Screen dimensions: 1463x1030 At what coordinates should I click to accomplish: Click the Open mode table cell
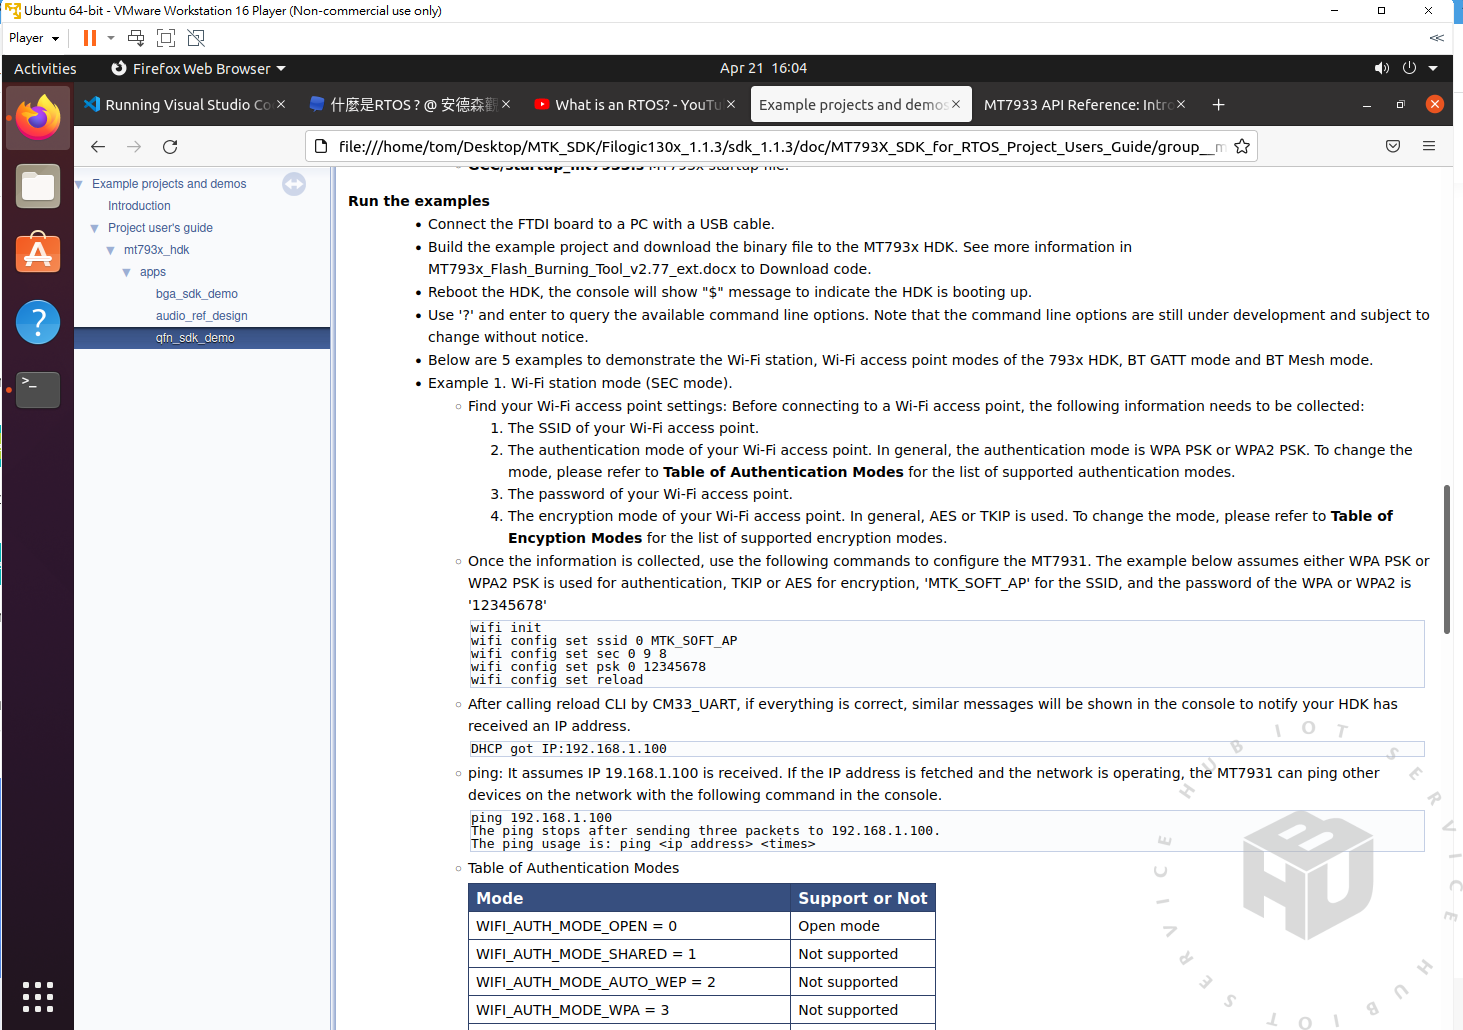pyautogui.click(x=863, y=926)
